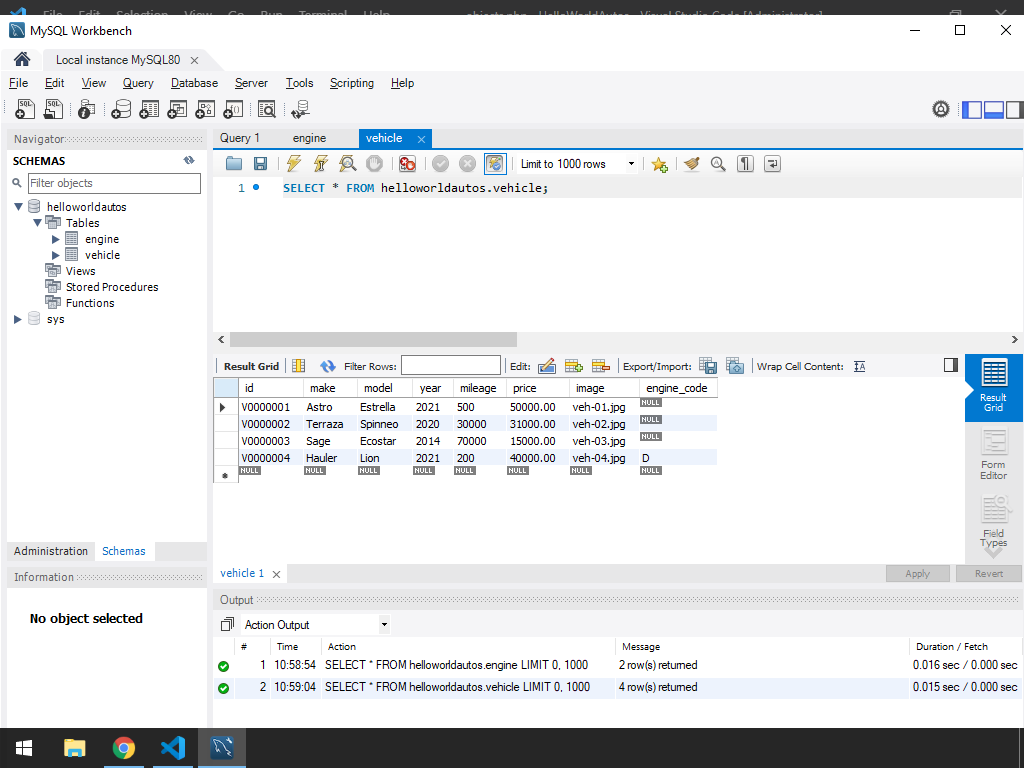This screenshot has width=1024, height=768.
Task: Click the Explain query magnifier-lightning icon
Action: pos(347,164)
